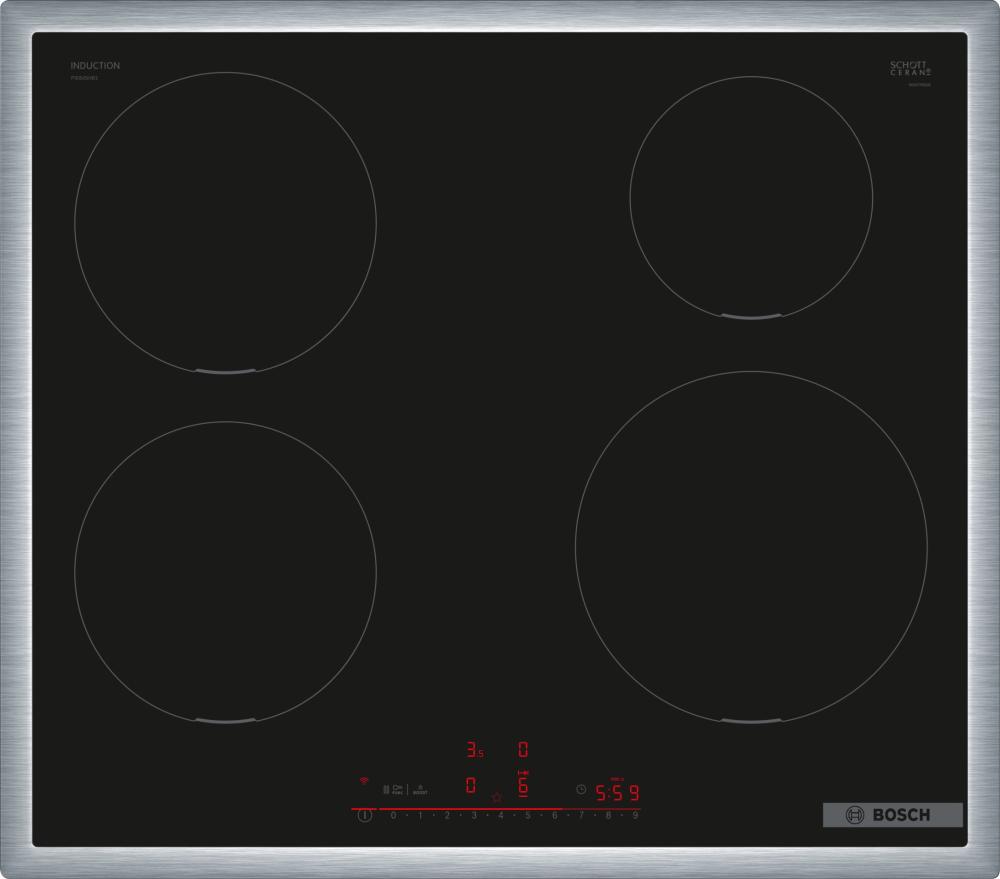
Task: Tap the 5:59 timer readout
Action: click(x=617, y=794)
